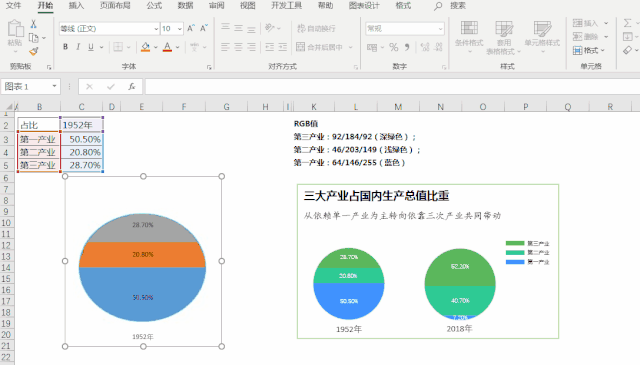This screenshot has height=365, width=640.
Task: Switch to the 插入 ribbon tab
Action: (76, 6)
